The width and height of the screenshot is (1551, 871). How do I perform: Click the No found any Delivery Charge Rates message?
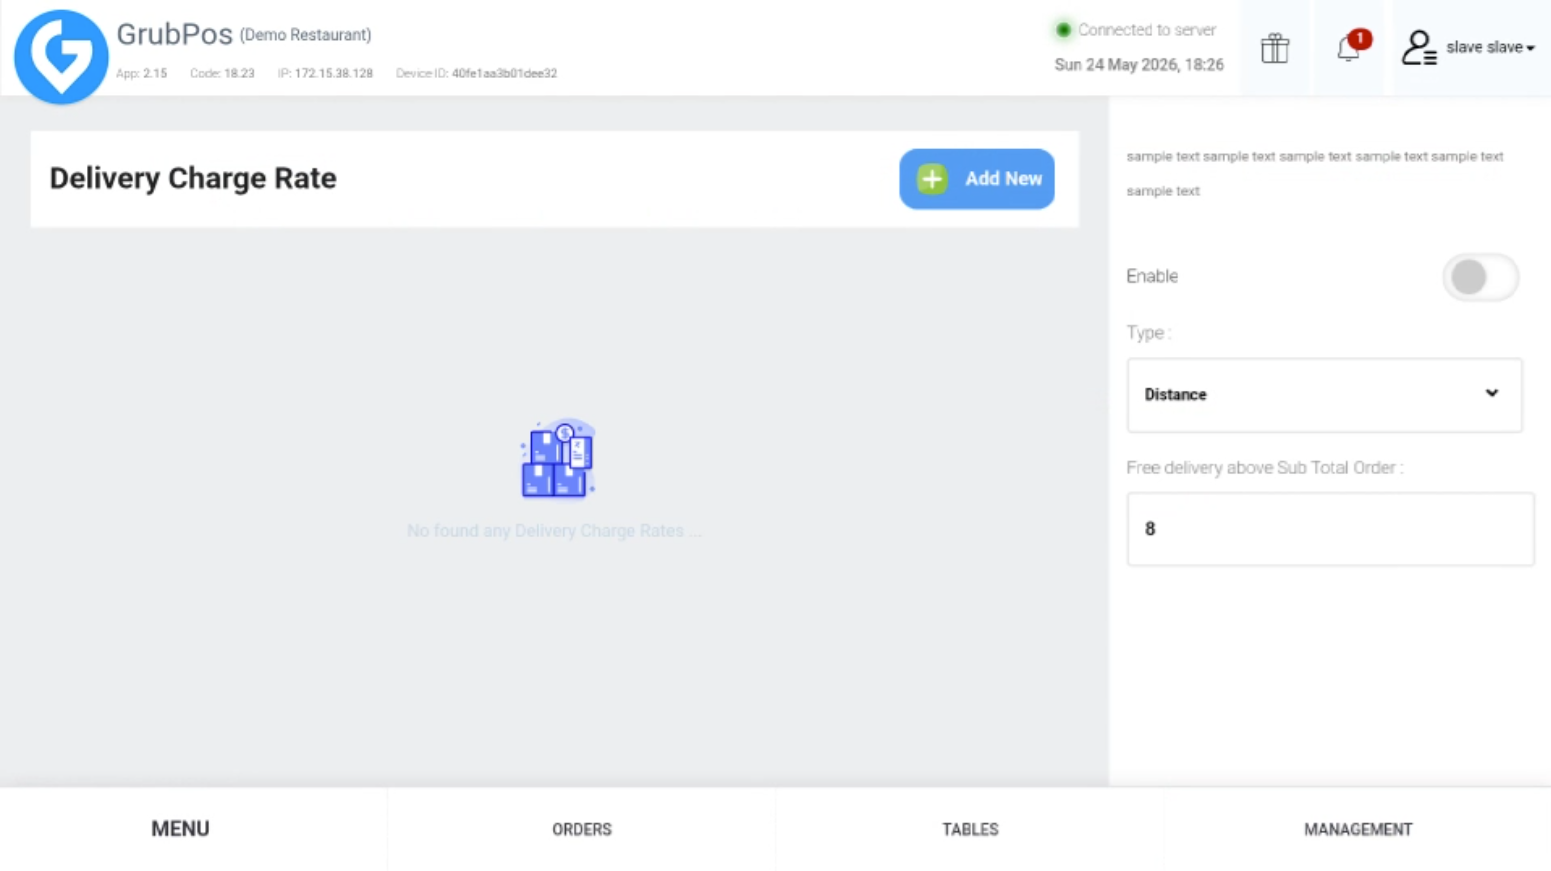(x=554, y=531)
